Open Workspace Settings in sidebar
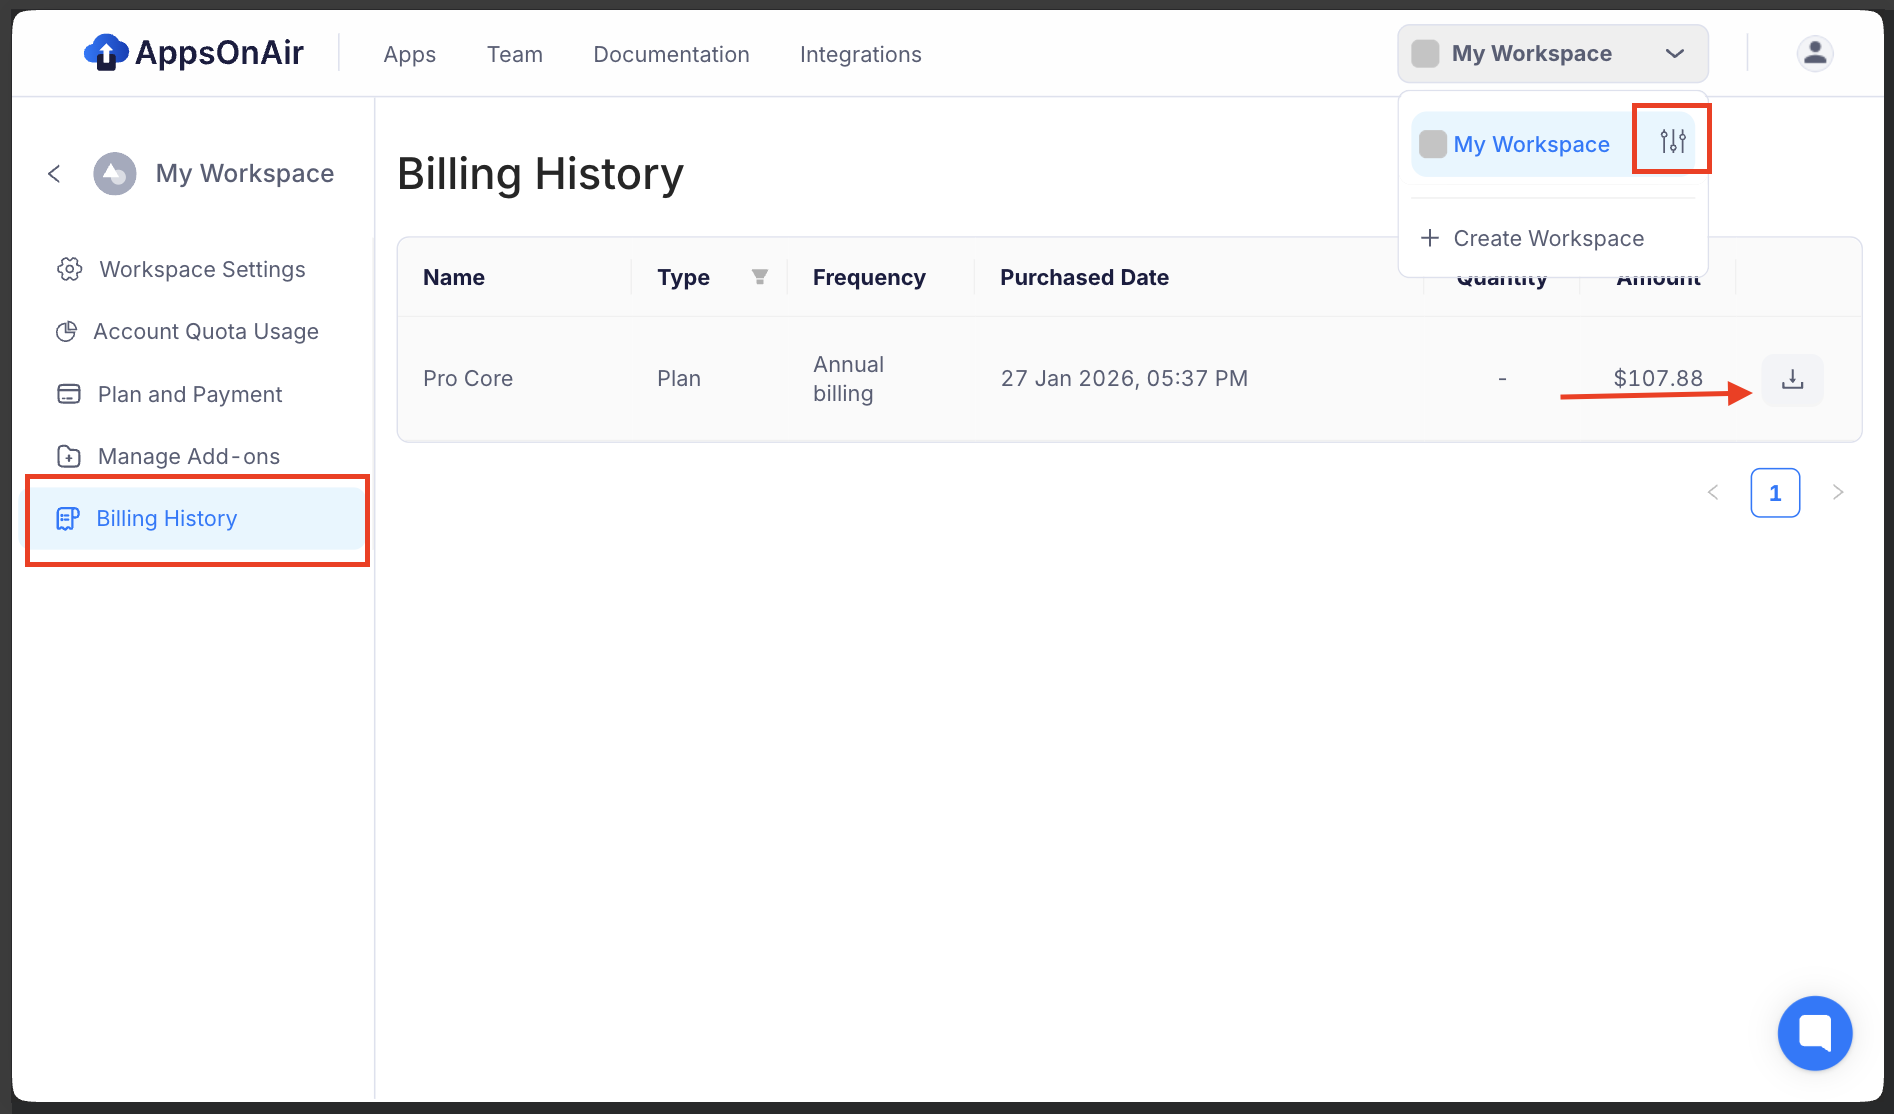 [201, 269]
